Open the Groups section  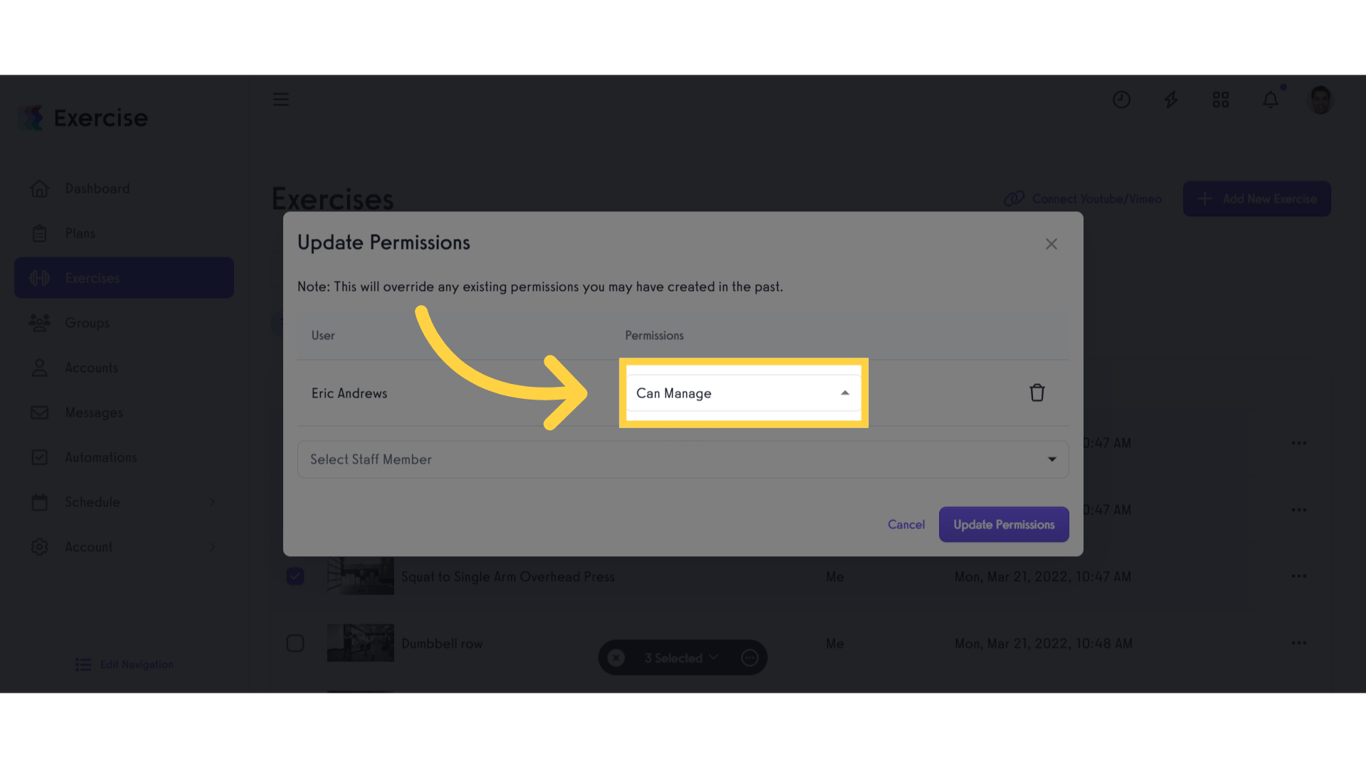point(87,322)
